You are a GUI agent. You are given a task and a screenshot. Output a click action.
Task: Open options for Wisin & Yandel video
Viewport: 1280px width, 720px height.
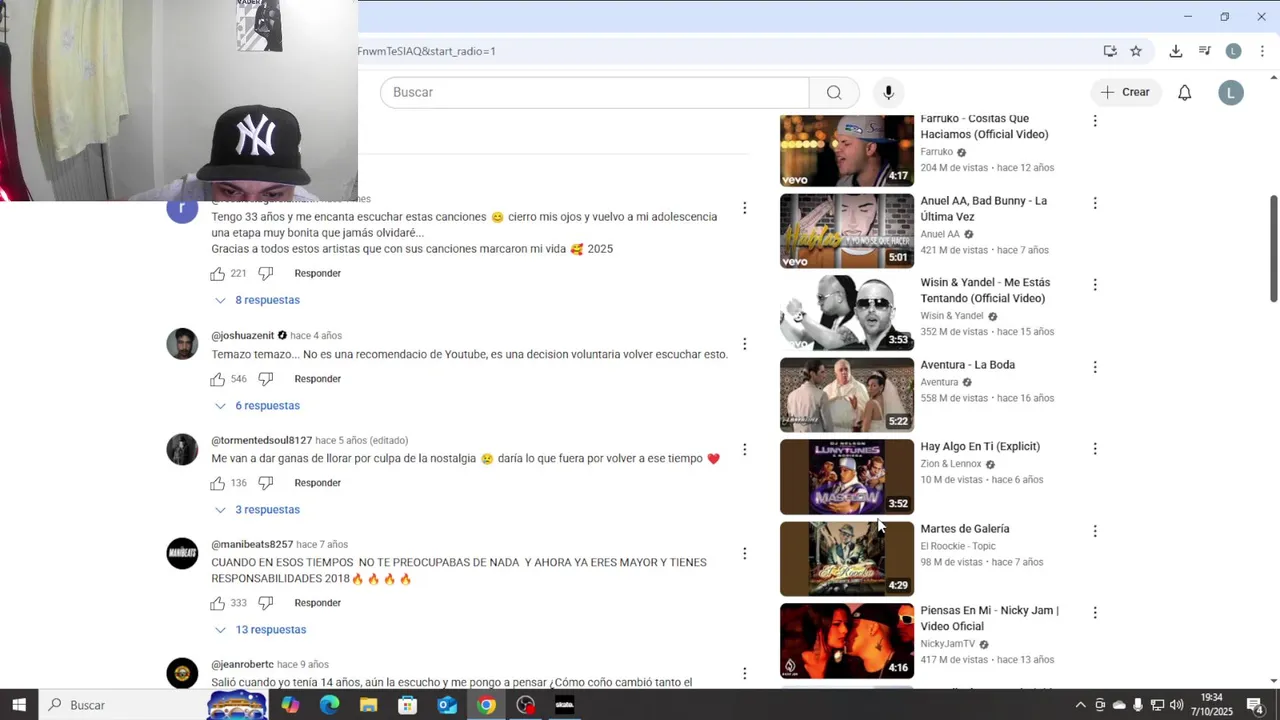(1095, 285)
